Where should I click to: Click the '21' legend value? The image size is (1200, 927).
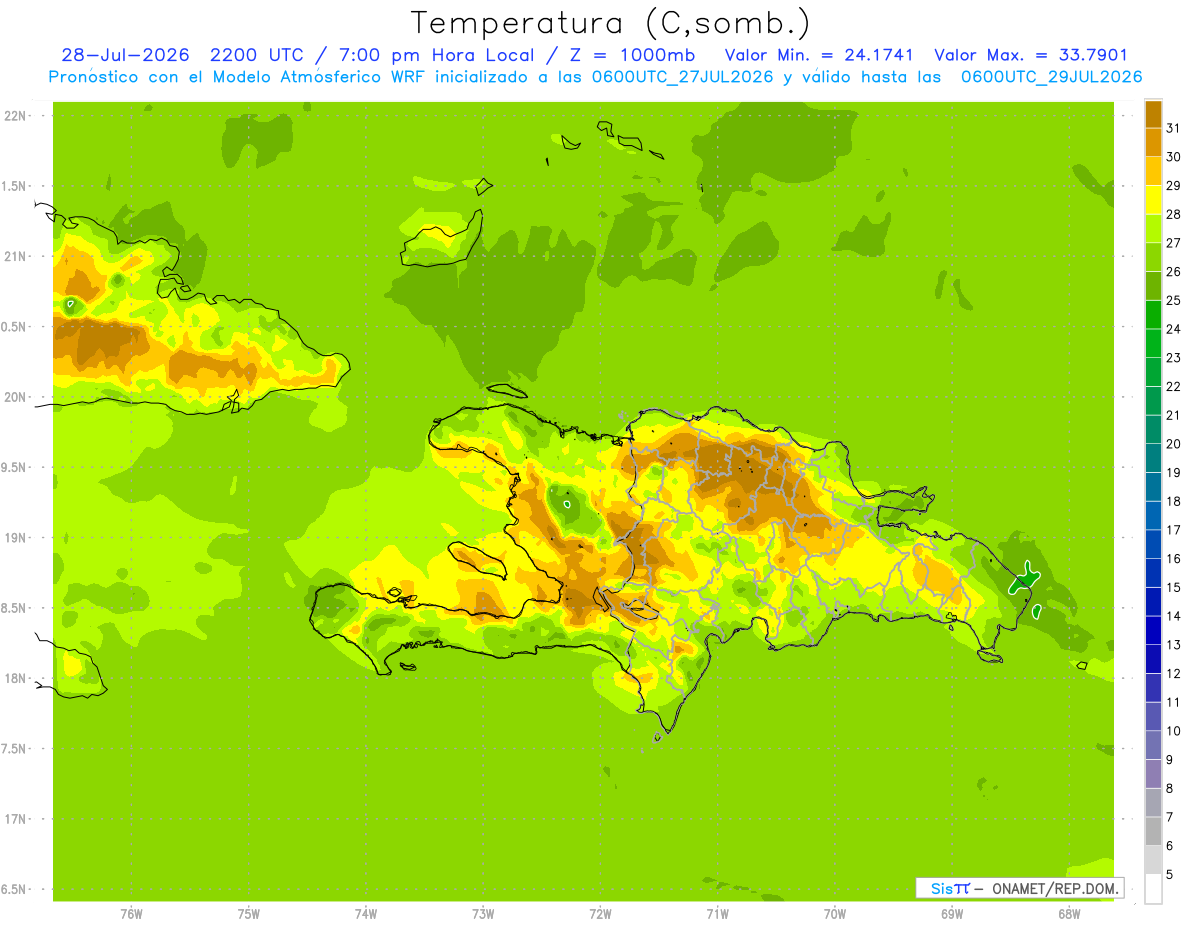coord(1174,415)
